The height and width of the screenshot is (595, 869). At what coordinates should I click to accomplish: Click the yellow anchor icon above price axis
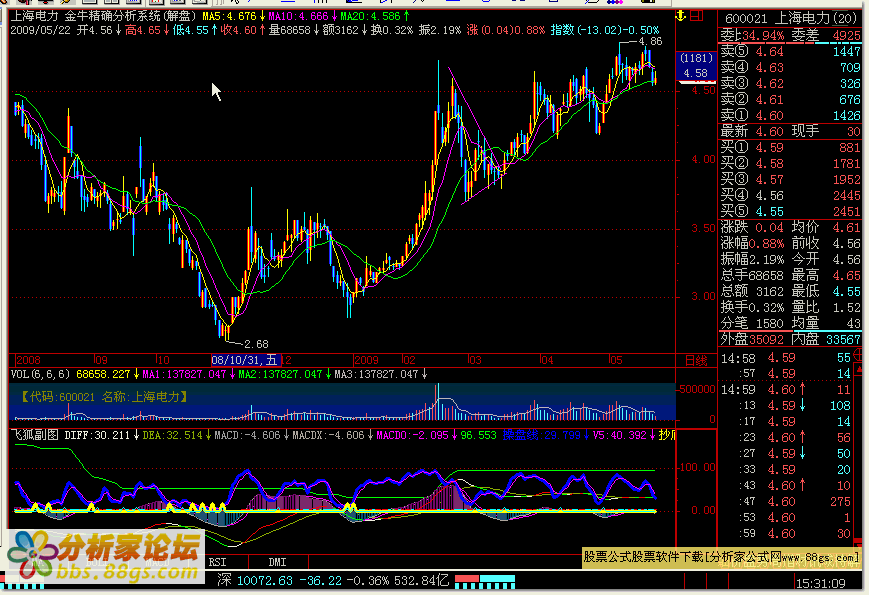point(681,16)
